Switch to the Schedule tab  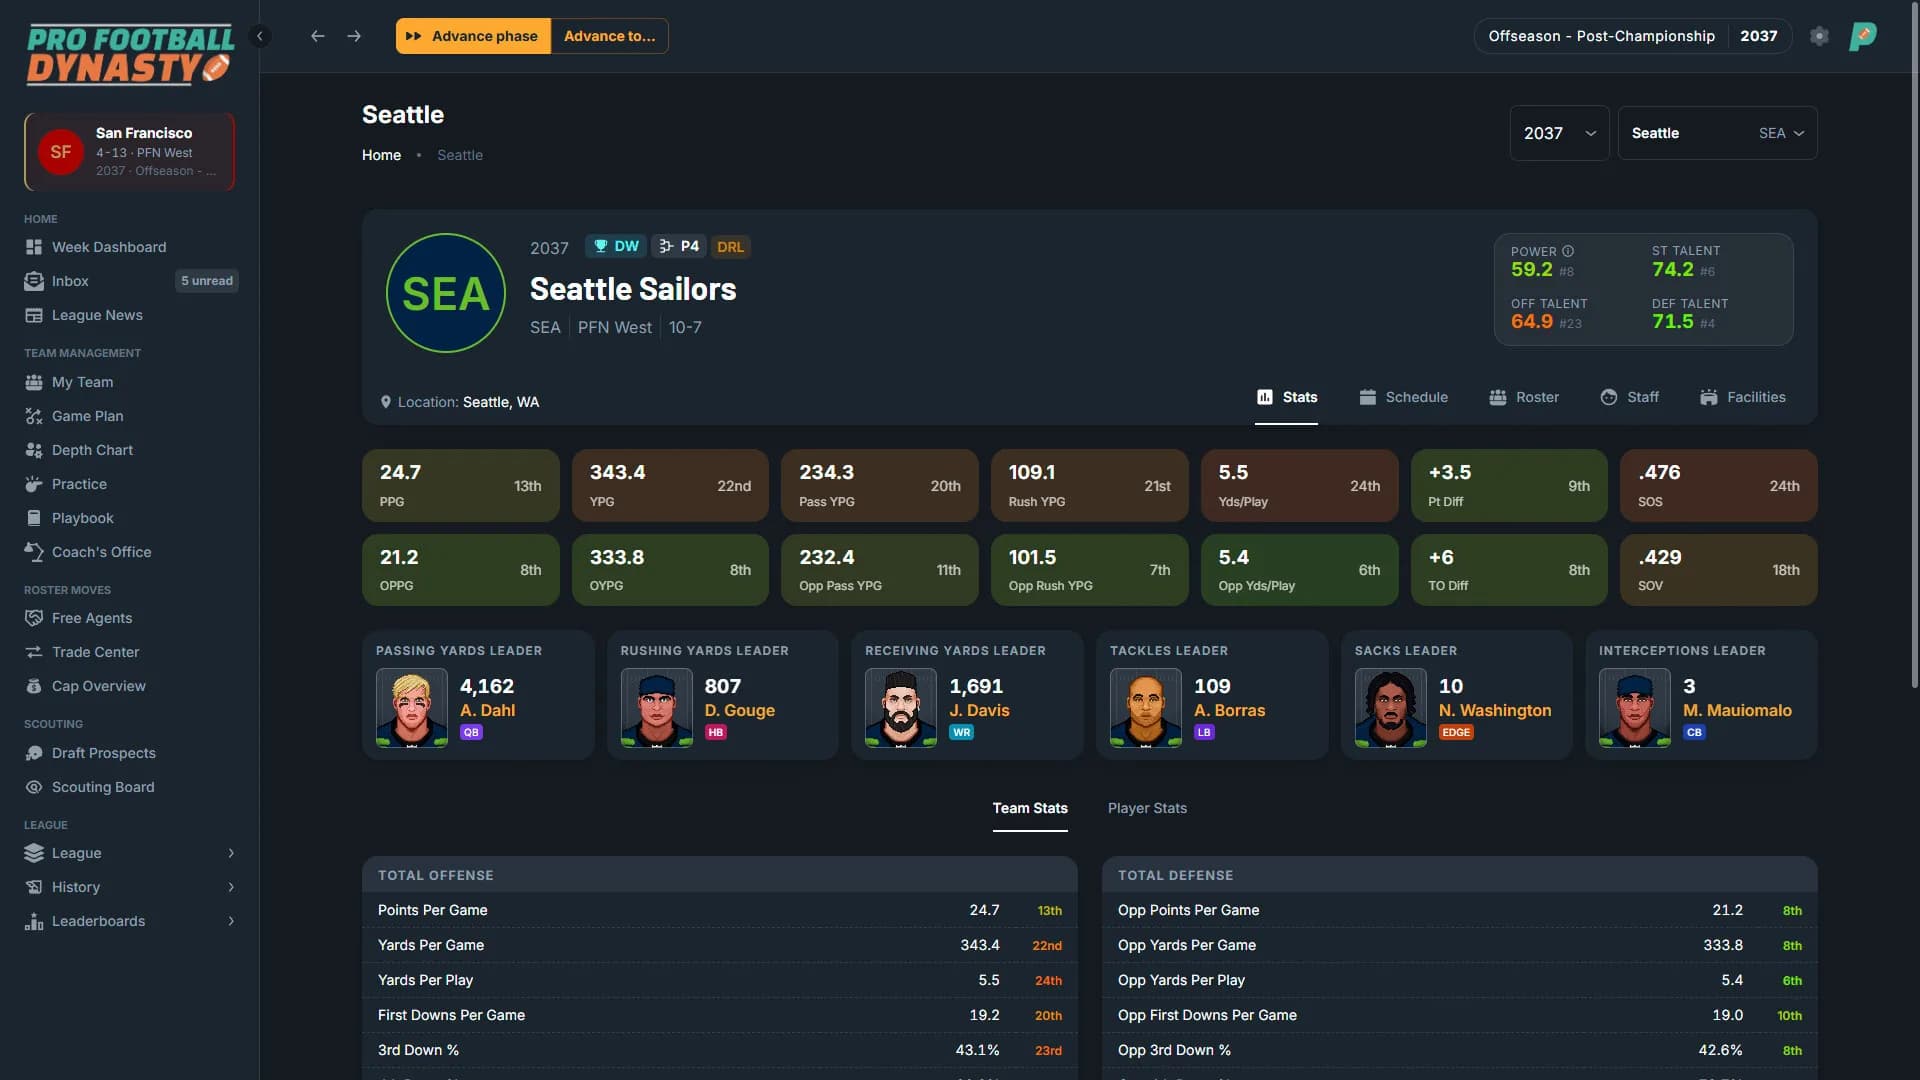(1403, 397)
